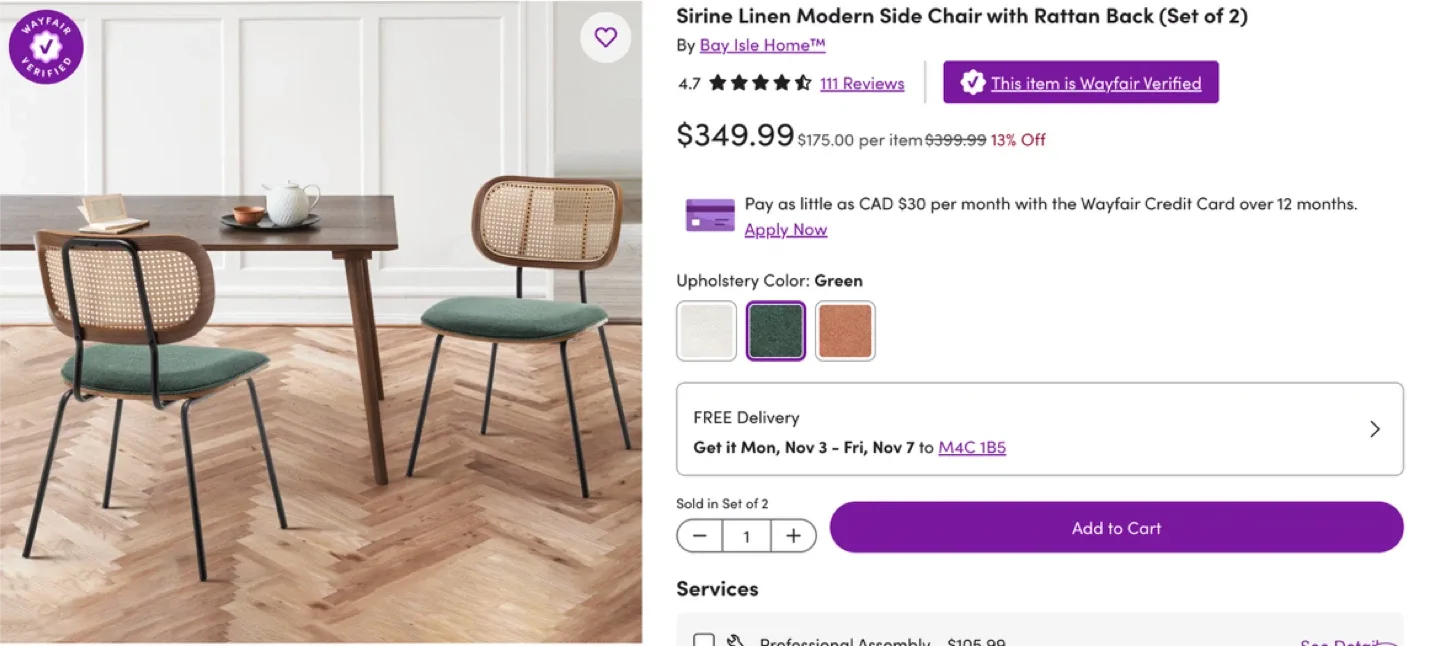The width and height of the screenshot is (1440, 646).
Task: Select the orange upholstery color option
Action: [x=845, y=330]
